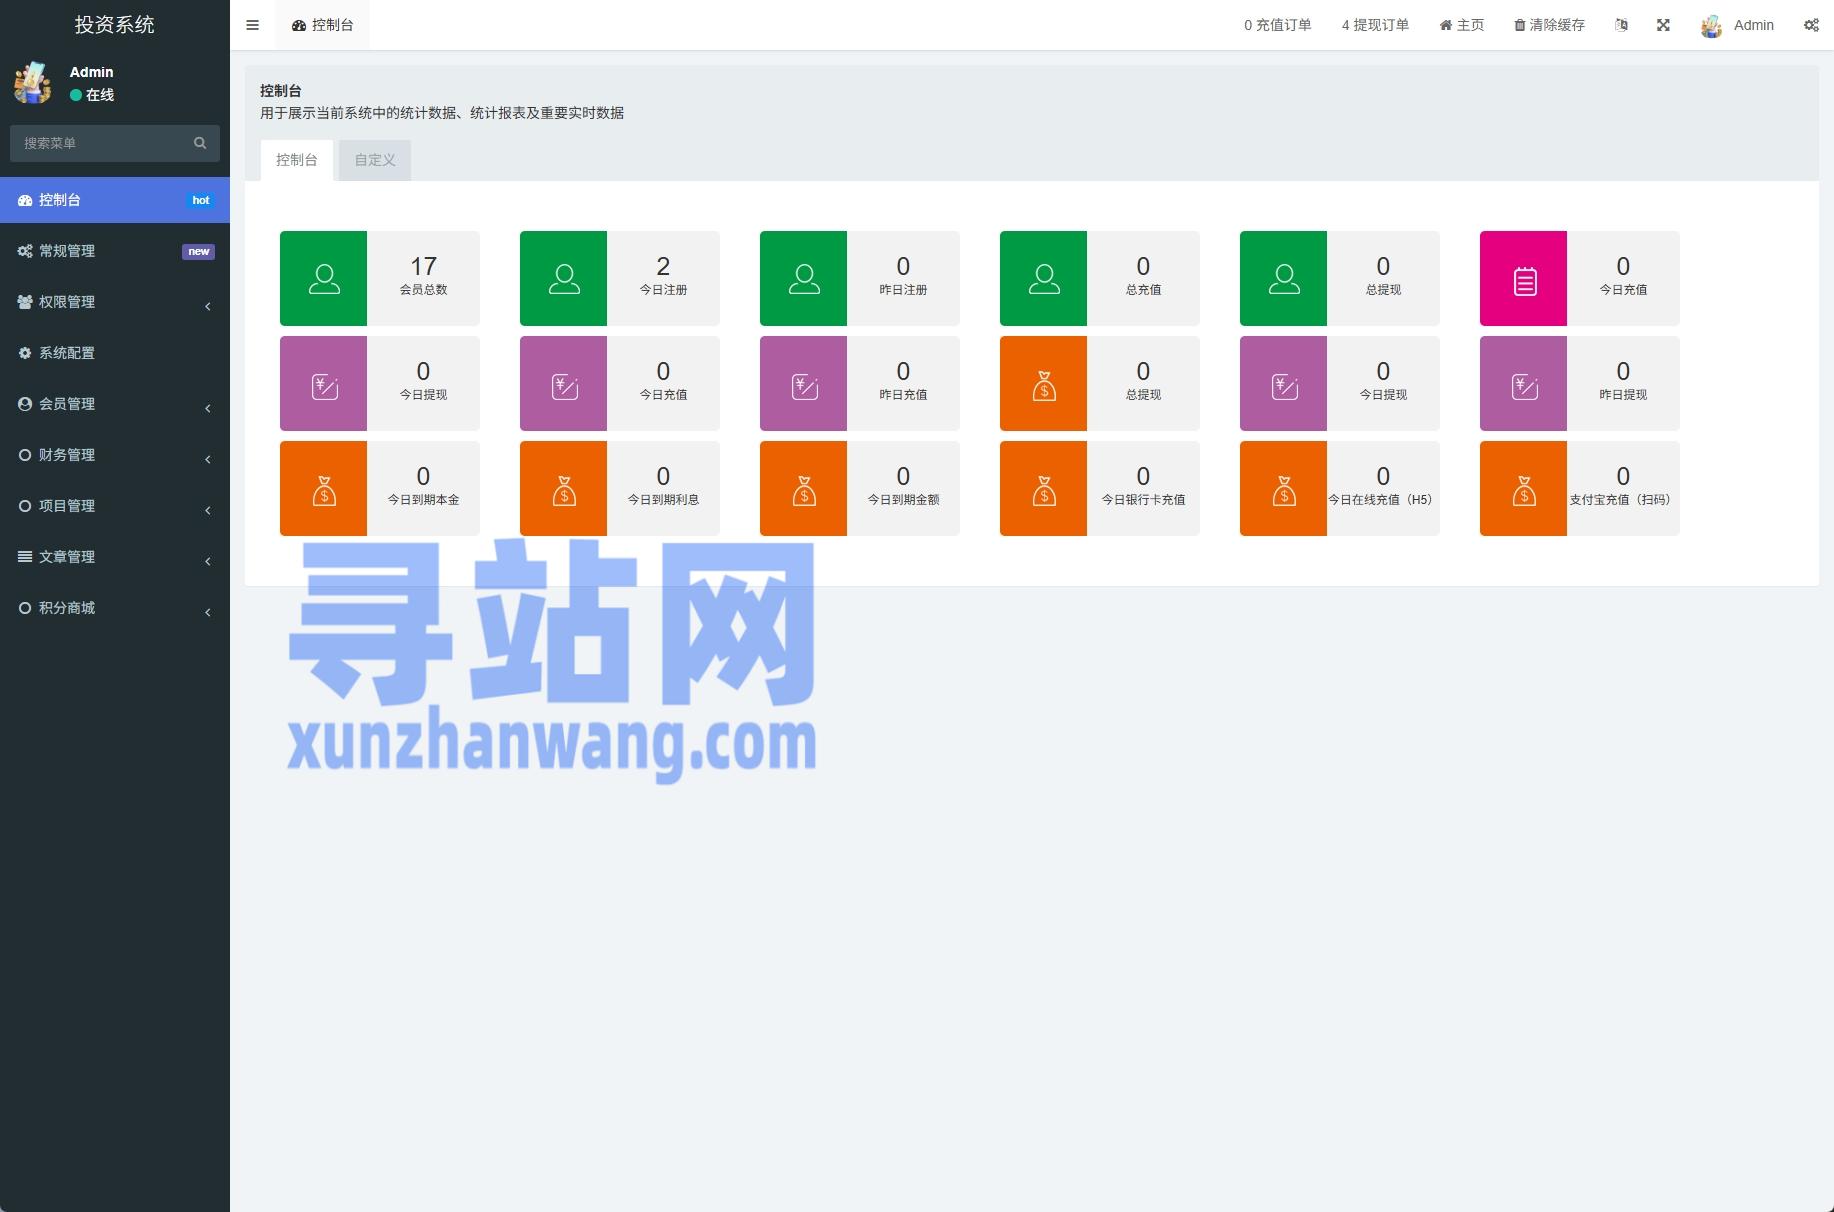This screenshot has width=1834, height=1212.
Task: Expand the 积分商城 submenu
Action: click(x=115, y=608)
